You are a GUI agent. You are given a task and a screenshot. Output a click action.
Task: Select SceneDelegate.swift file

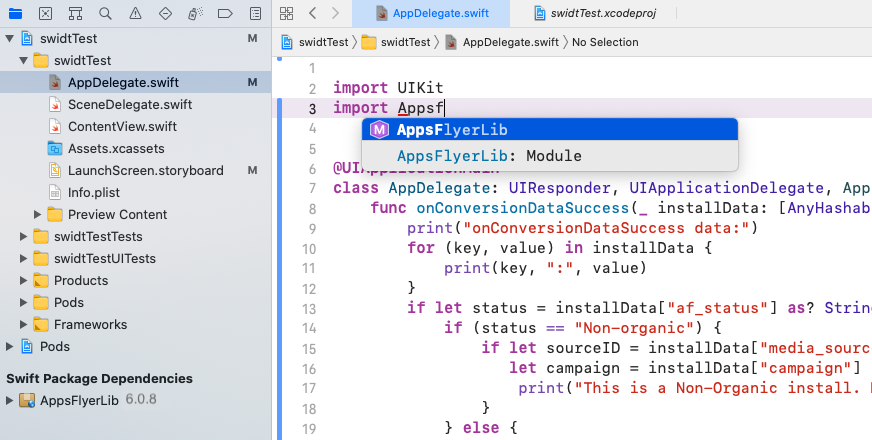click(136, 105)
